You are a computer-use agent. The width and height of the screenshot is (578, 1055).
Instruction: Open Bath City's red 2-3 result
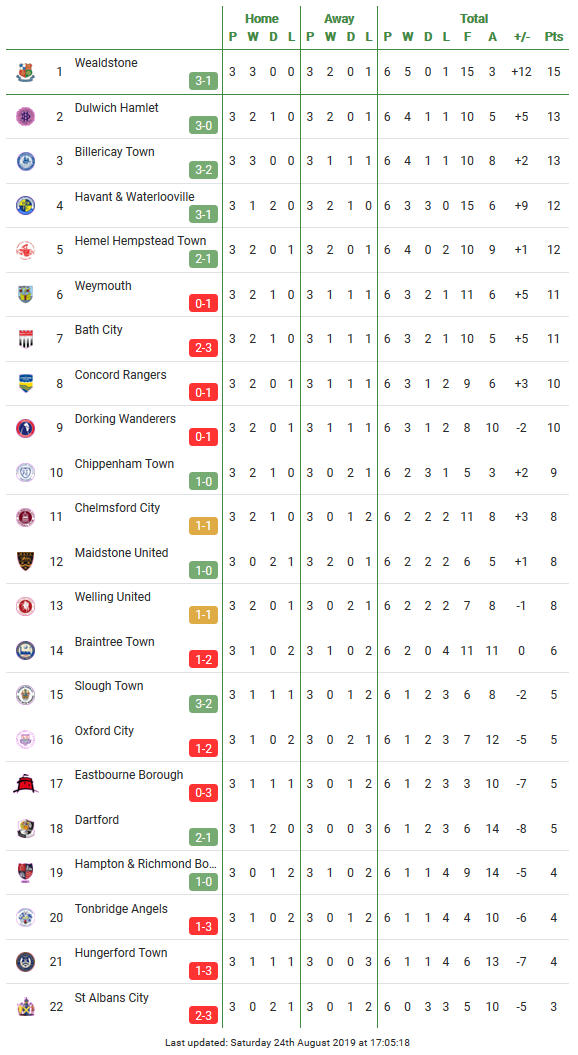(x=203, y=348)
